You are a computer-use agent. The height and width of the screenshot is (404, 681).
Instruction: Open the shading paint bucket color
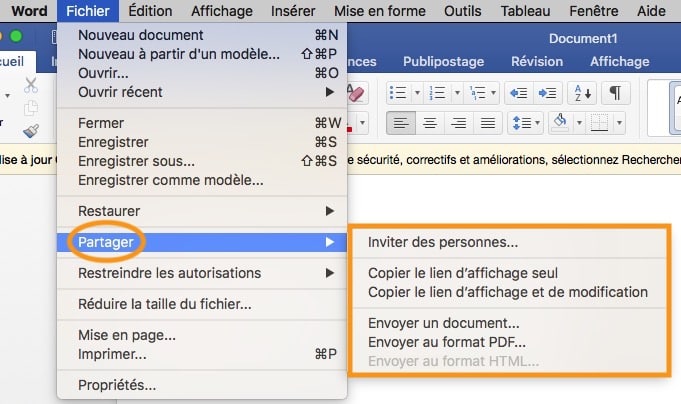[560, 123]
